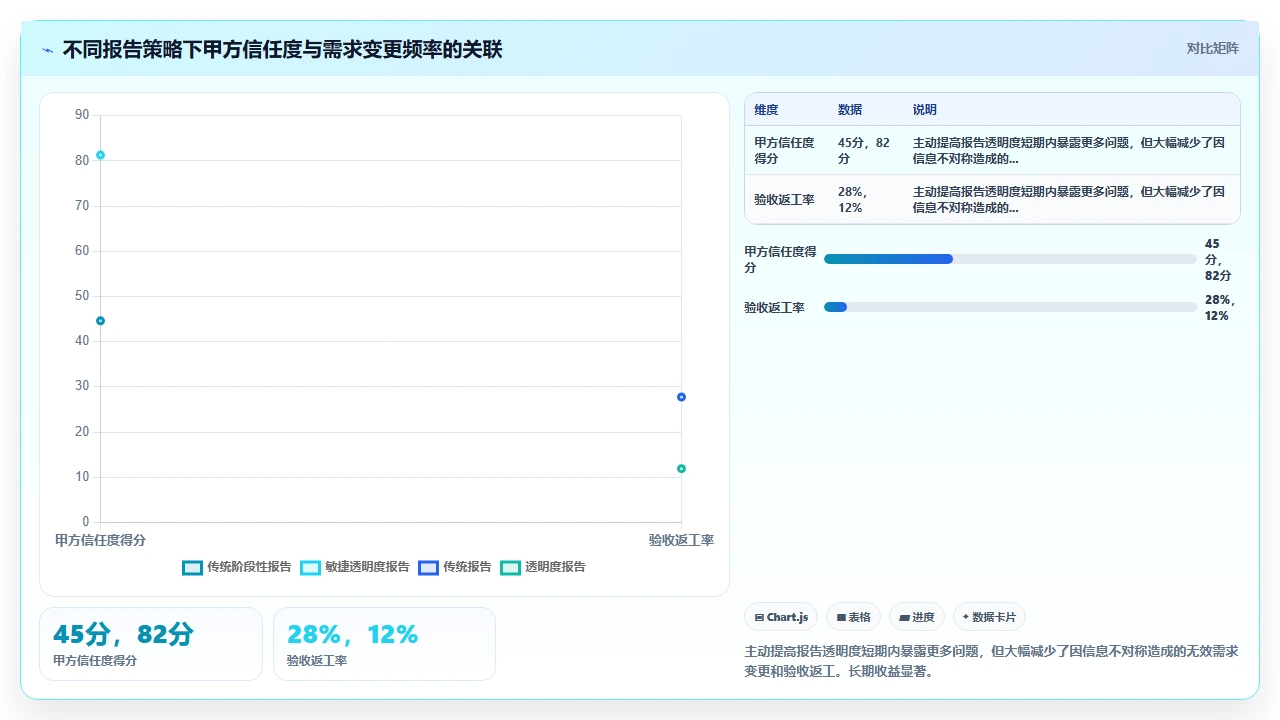This screenshot has height=720, width=1280.
Task: Click the 甲方信任度得分 progress bar
Action: [1010, 259]
